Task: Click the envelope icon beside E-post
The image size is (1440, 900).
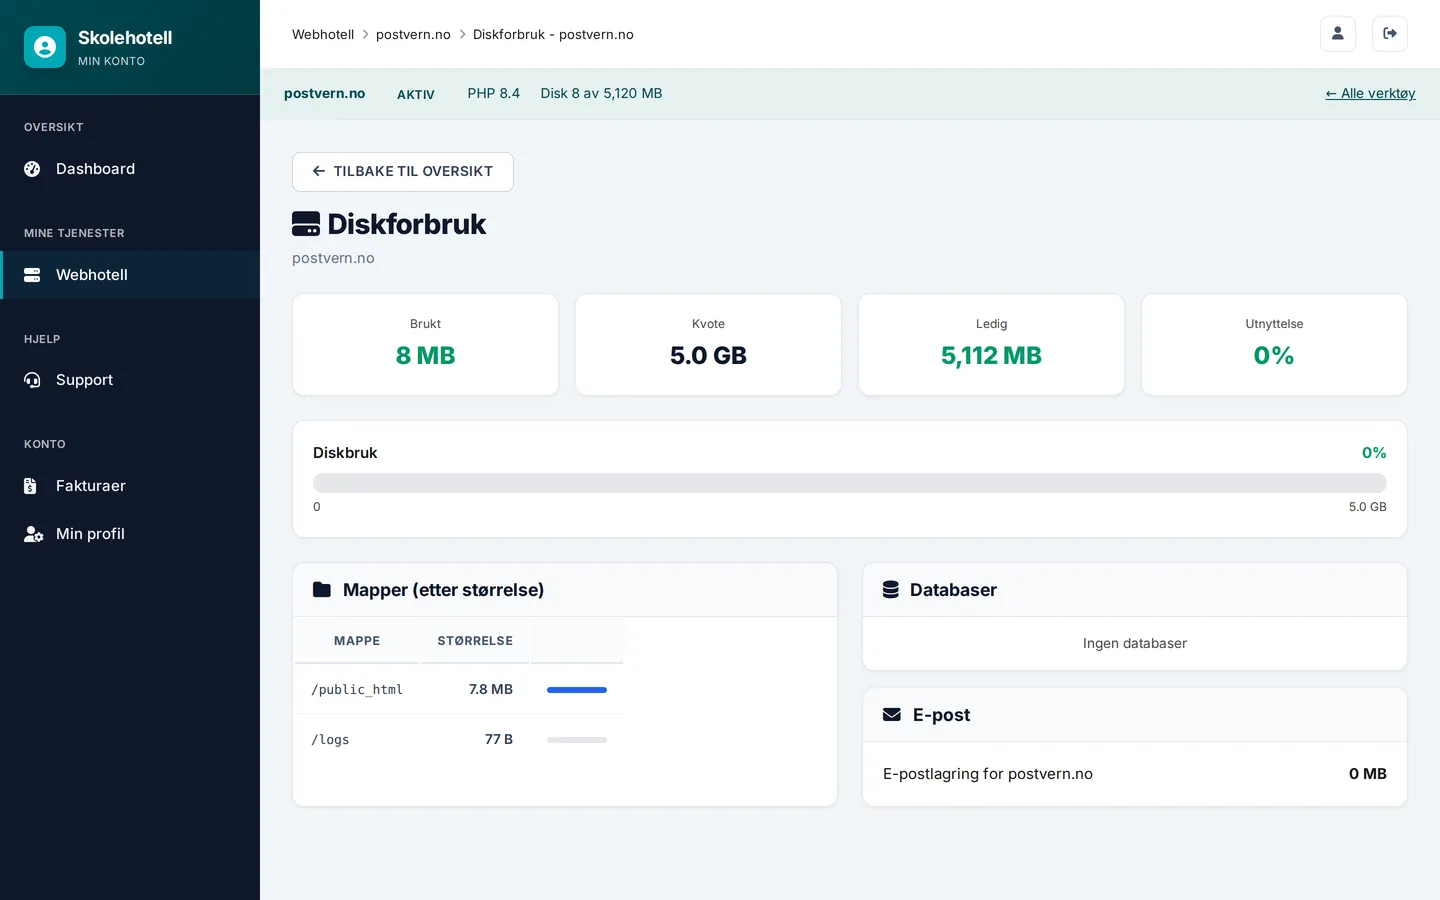Action: click(892, 715)
